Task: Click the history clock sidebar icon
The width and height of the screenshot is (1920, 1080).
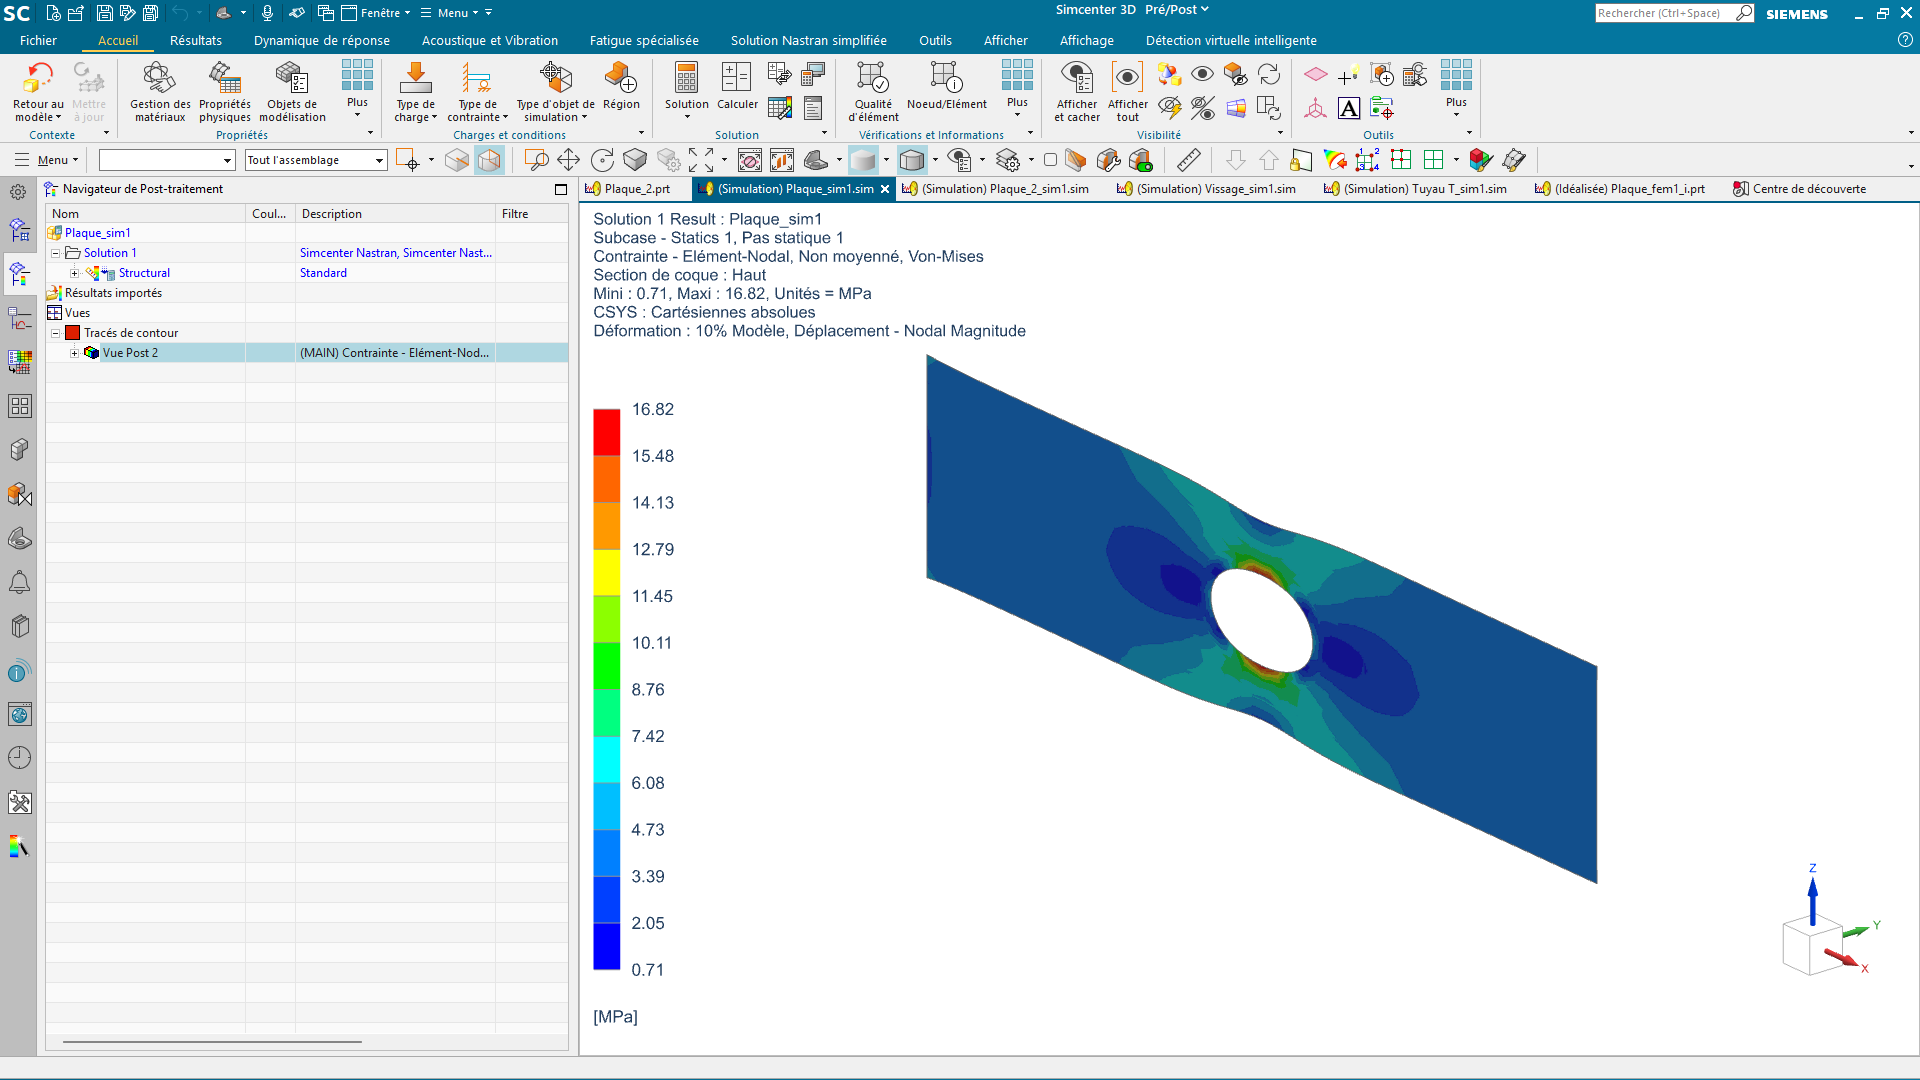Action: 19,758
